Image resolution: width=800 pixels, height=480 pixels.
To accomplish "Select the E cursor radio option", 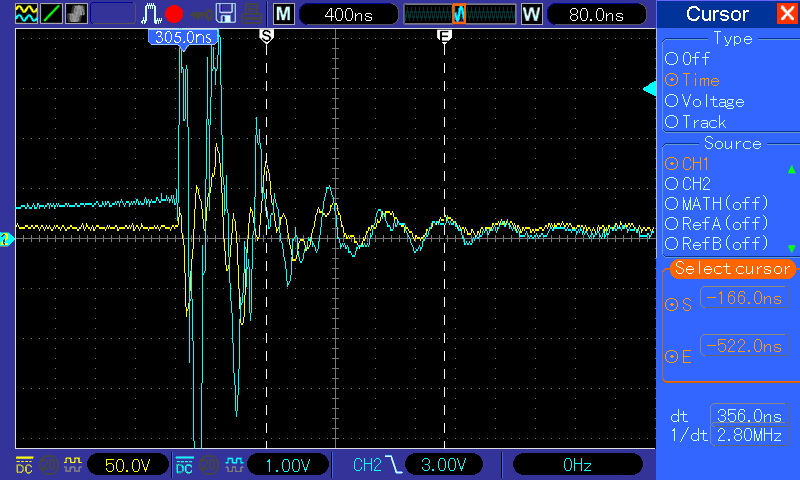I will coord(671,356).
